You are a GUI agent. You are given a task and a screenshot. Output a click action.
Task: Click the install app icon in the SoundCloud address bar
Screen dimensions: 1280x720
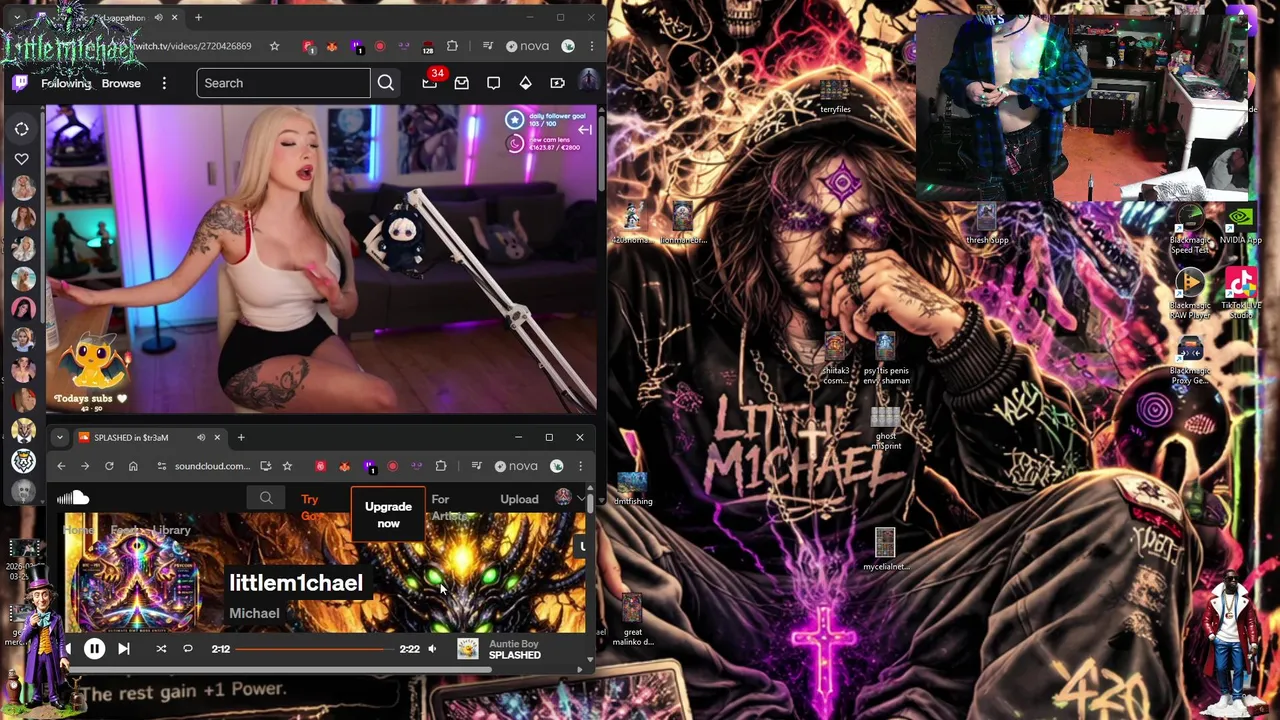265,466
